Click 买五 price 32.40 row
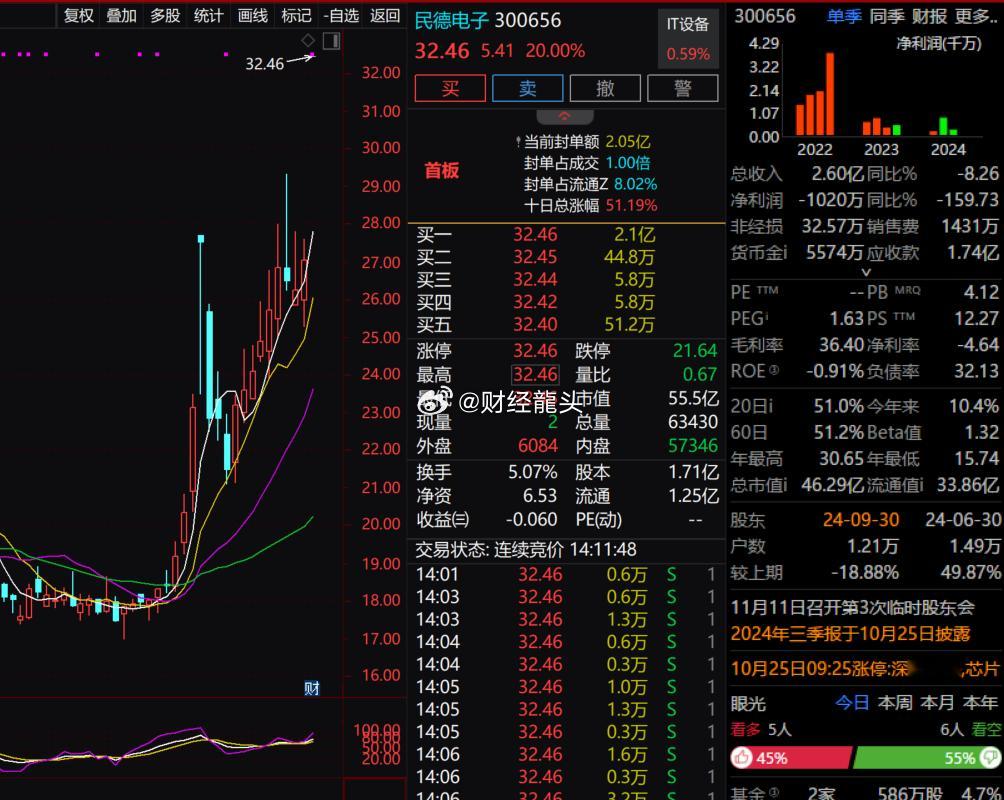 click(567, 325)
